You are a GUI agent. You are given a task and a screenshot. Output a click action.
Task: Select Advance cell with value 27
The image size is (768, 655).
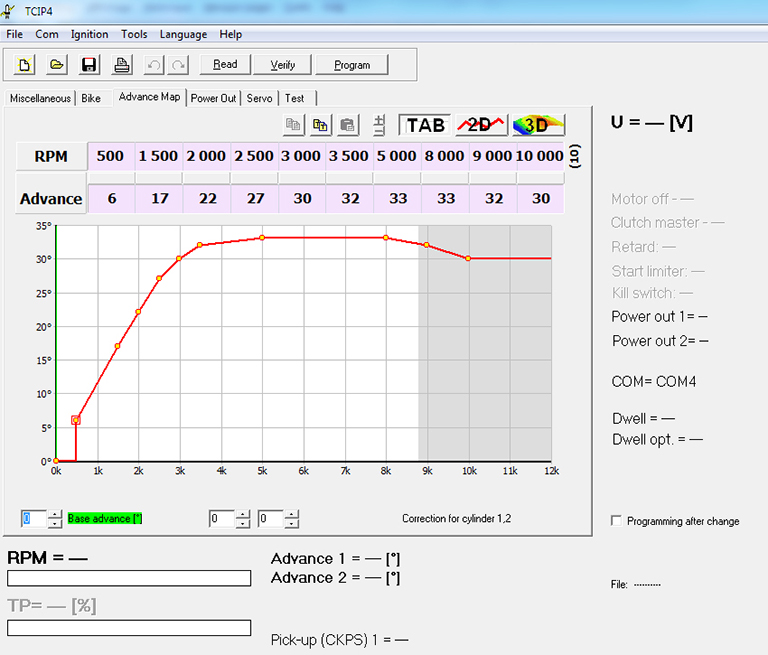point(255,199)
